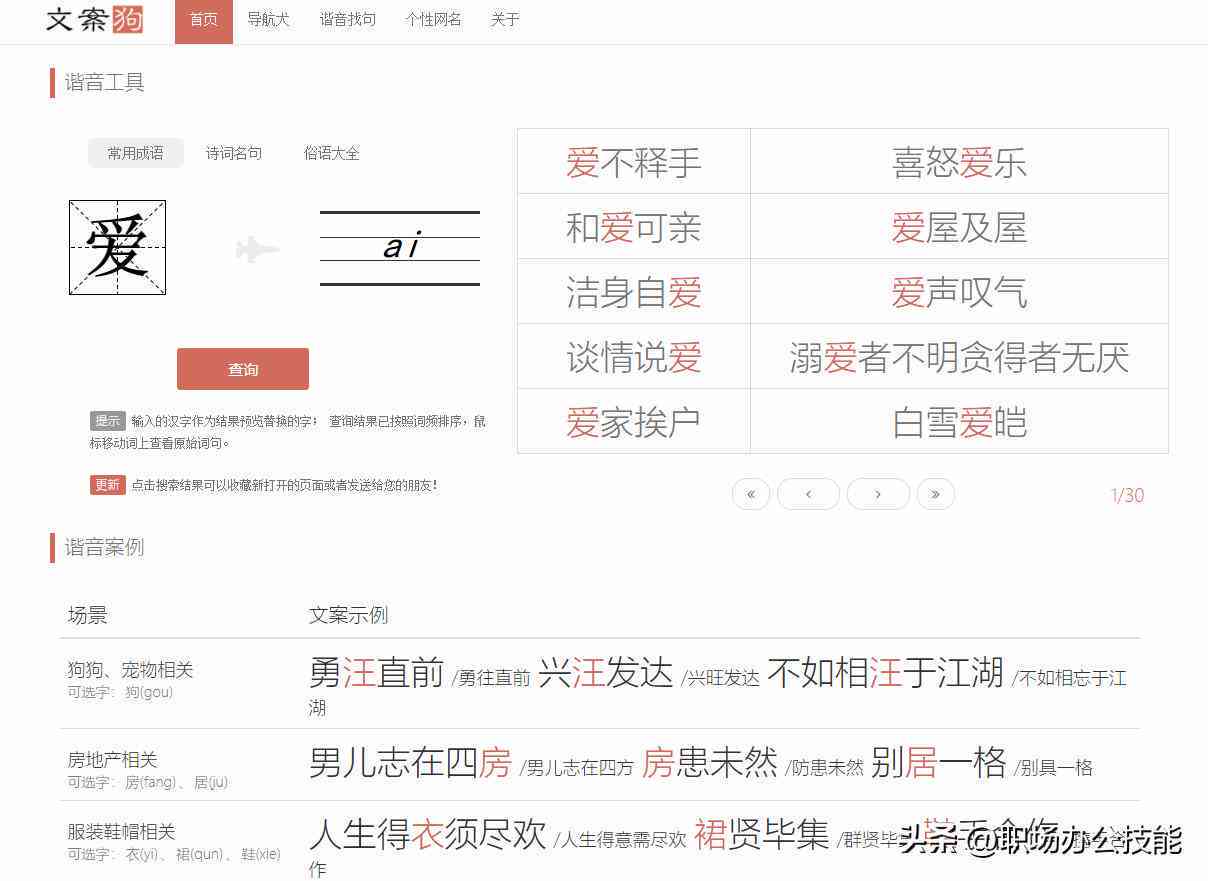Click the example 裙贤毕集
The height and width of the screenshot is (881, 1208).
point(762,834)
